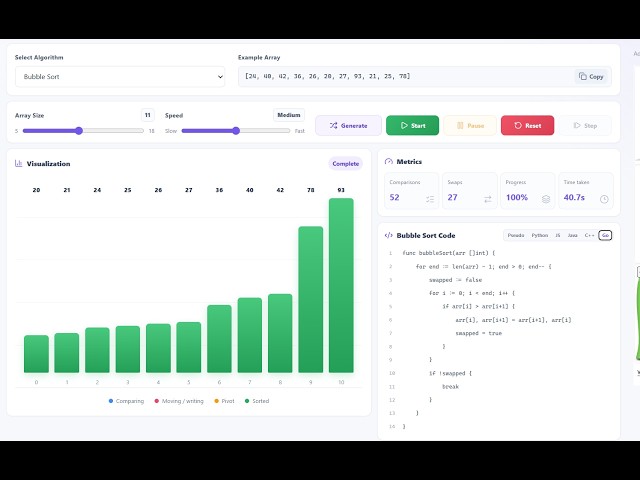This screenshot has width=640, height=480.
Task: Click the Comparisons value 52
Action: [x=394, y=198]
